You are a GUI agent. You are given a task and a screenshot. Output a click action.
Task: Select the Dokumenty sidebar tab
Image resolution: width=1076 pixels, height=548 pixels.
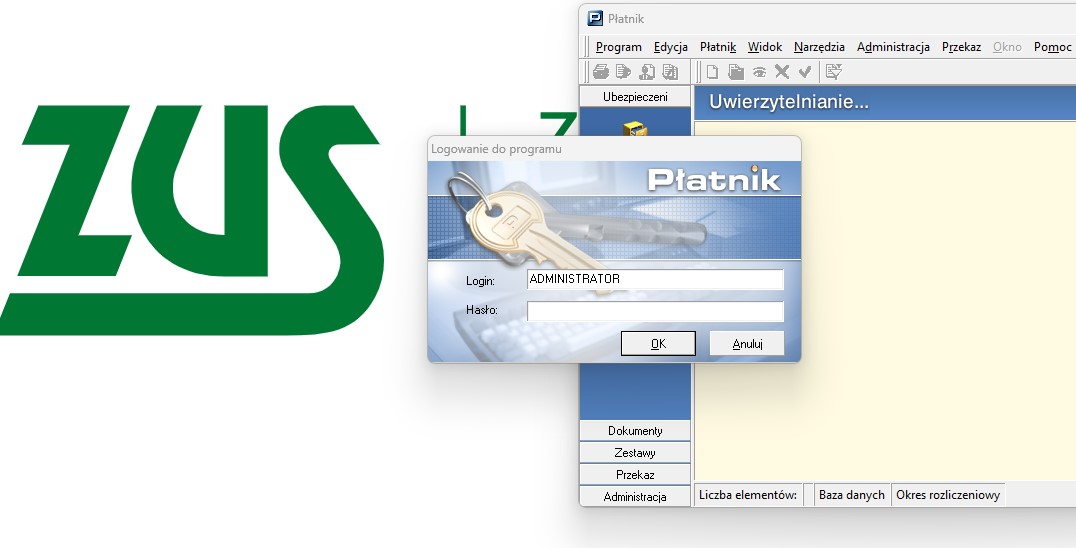point(635,431)
